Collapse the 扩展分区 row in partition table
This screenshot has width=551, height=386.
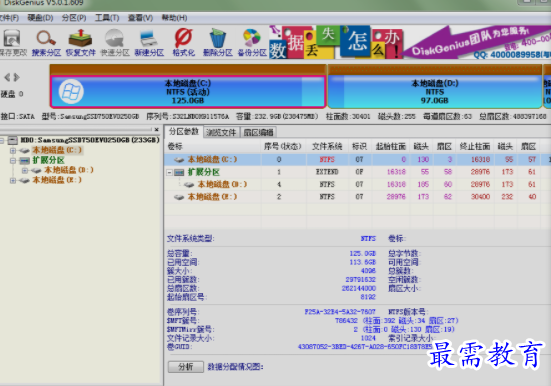(x=169, y=172)
